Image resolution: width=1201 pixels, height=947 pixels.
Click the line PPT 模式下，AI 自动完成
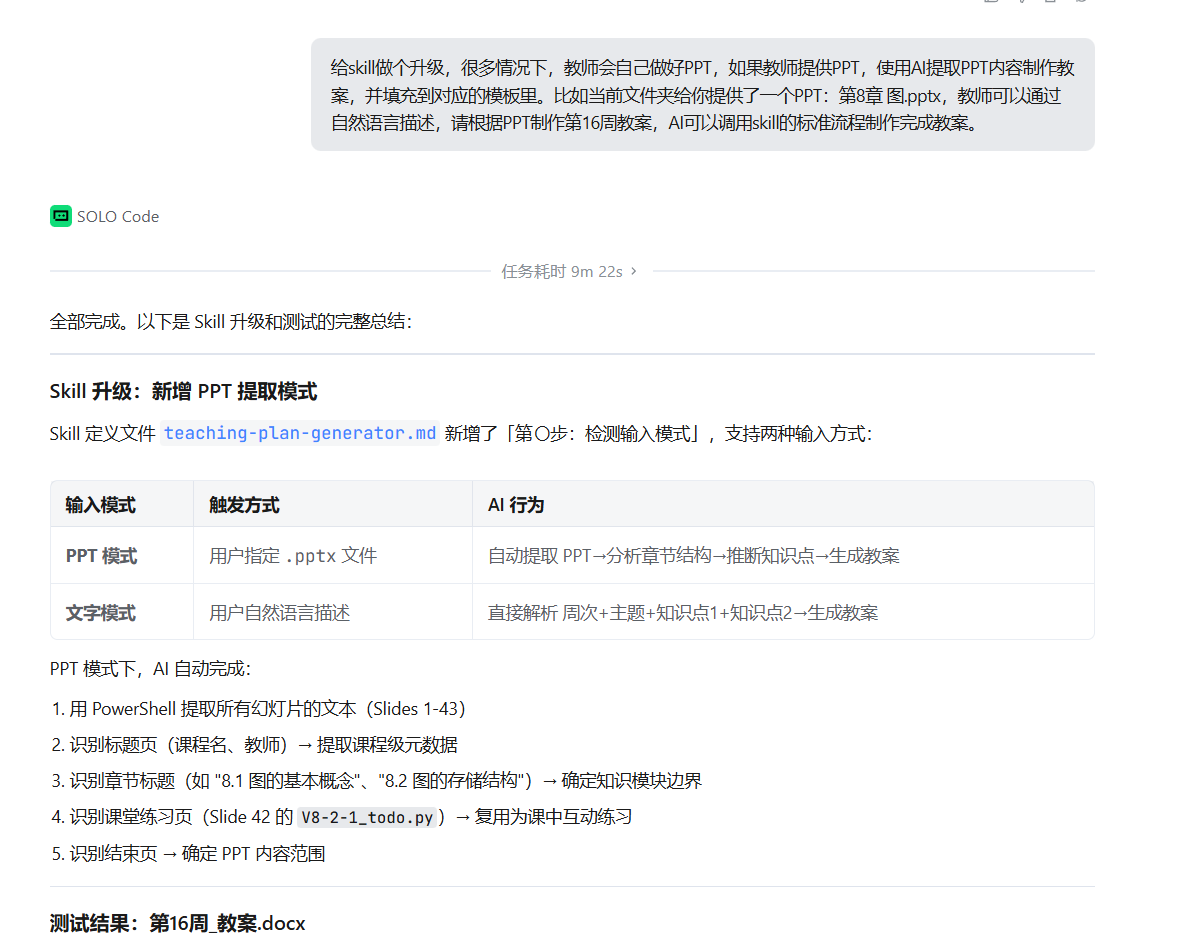click(150, 668)
